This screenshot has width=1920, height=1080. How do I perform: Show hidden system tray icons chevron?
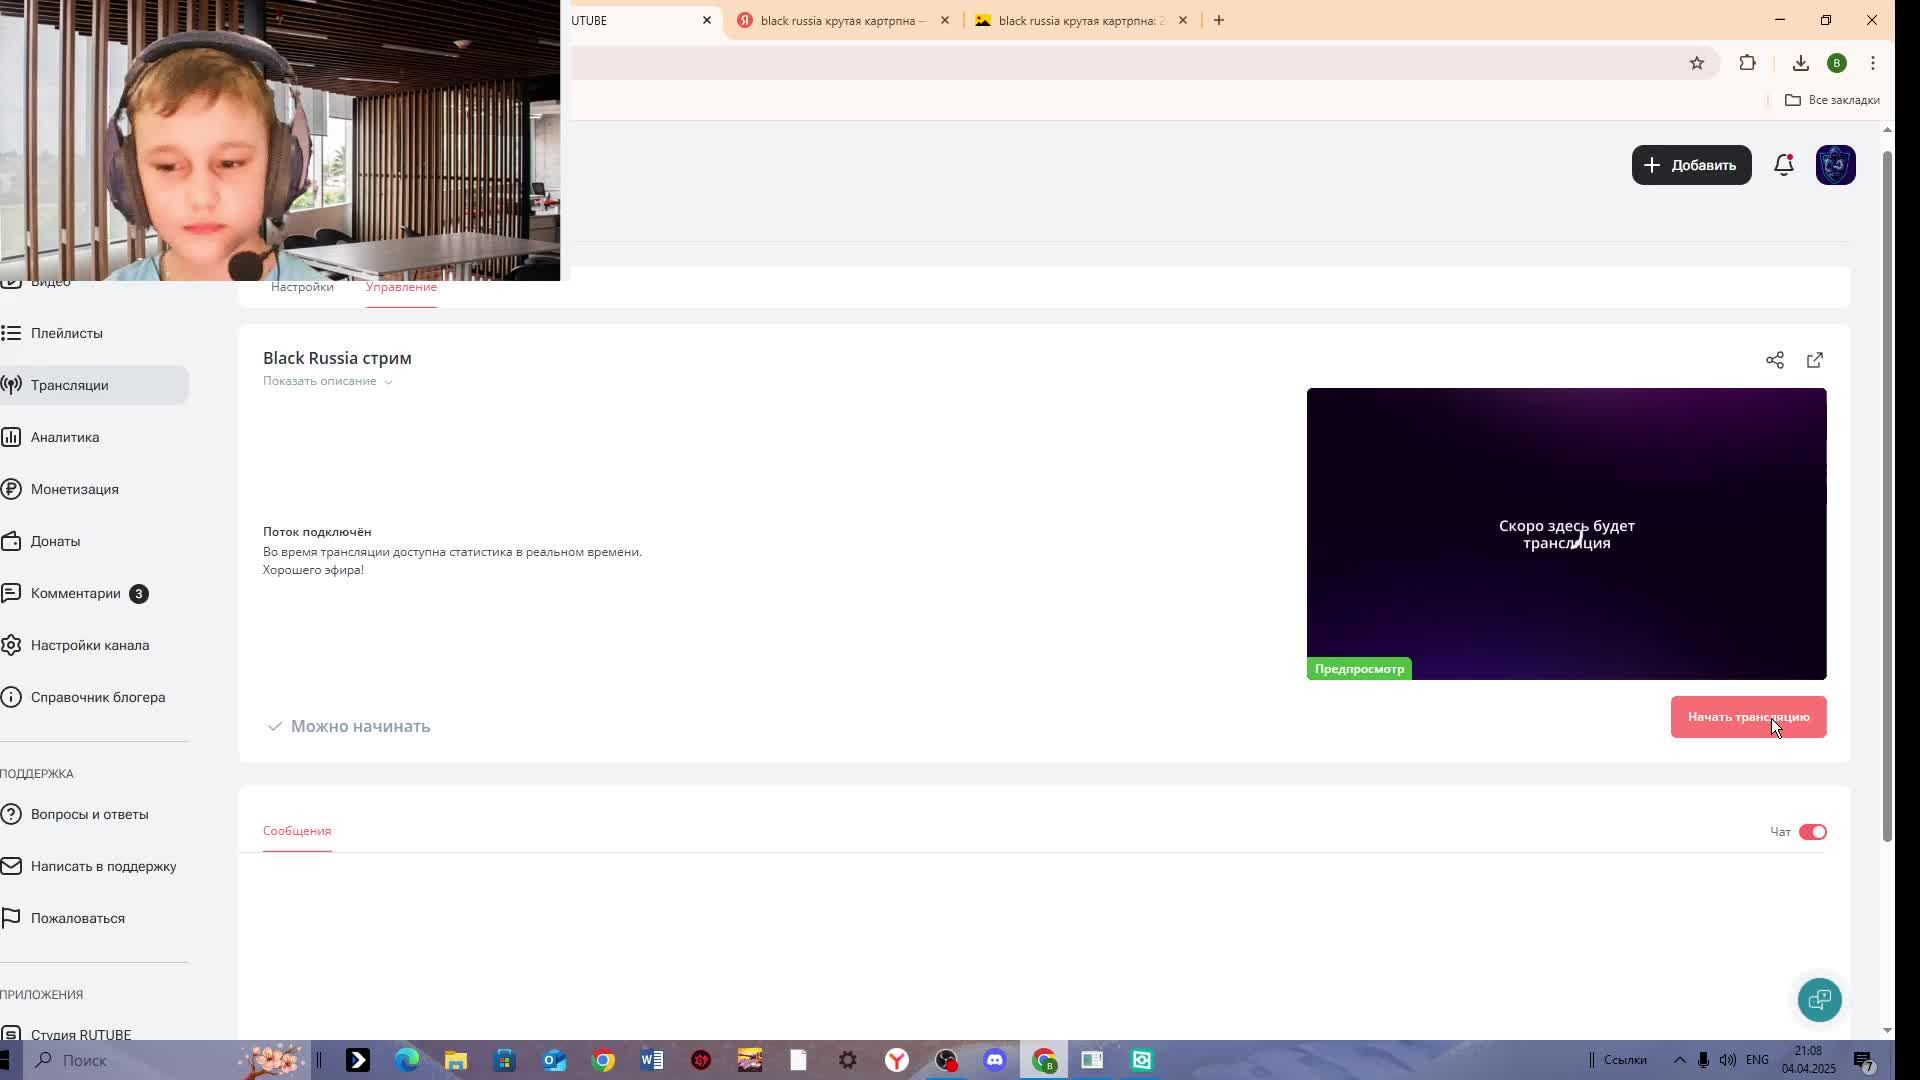coord(1679,1060)
